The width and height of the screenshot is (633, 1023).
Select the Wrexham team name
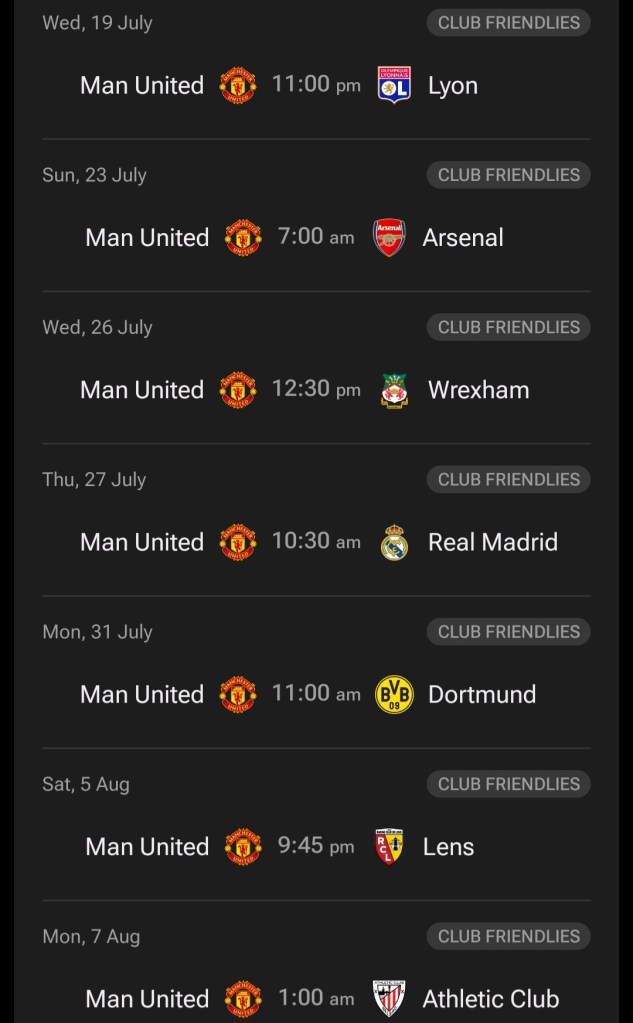pyautogui.click(x=479, y=390)
